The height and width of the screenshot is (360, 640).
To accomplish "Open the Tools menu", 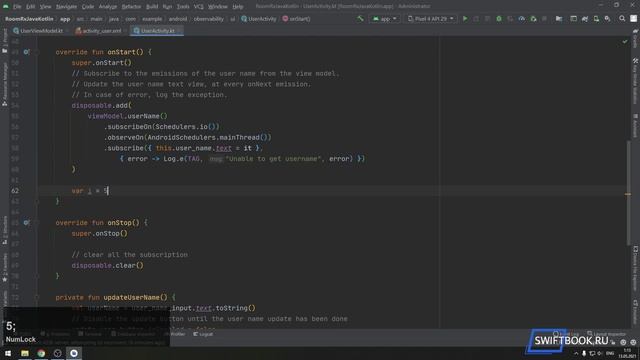I will point(183,7).
